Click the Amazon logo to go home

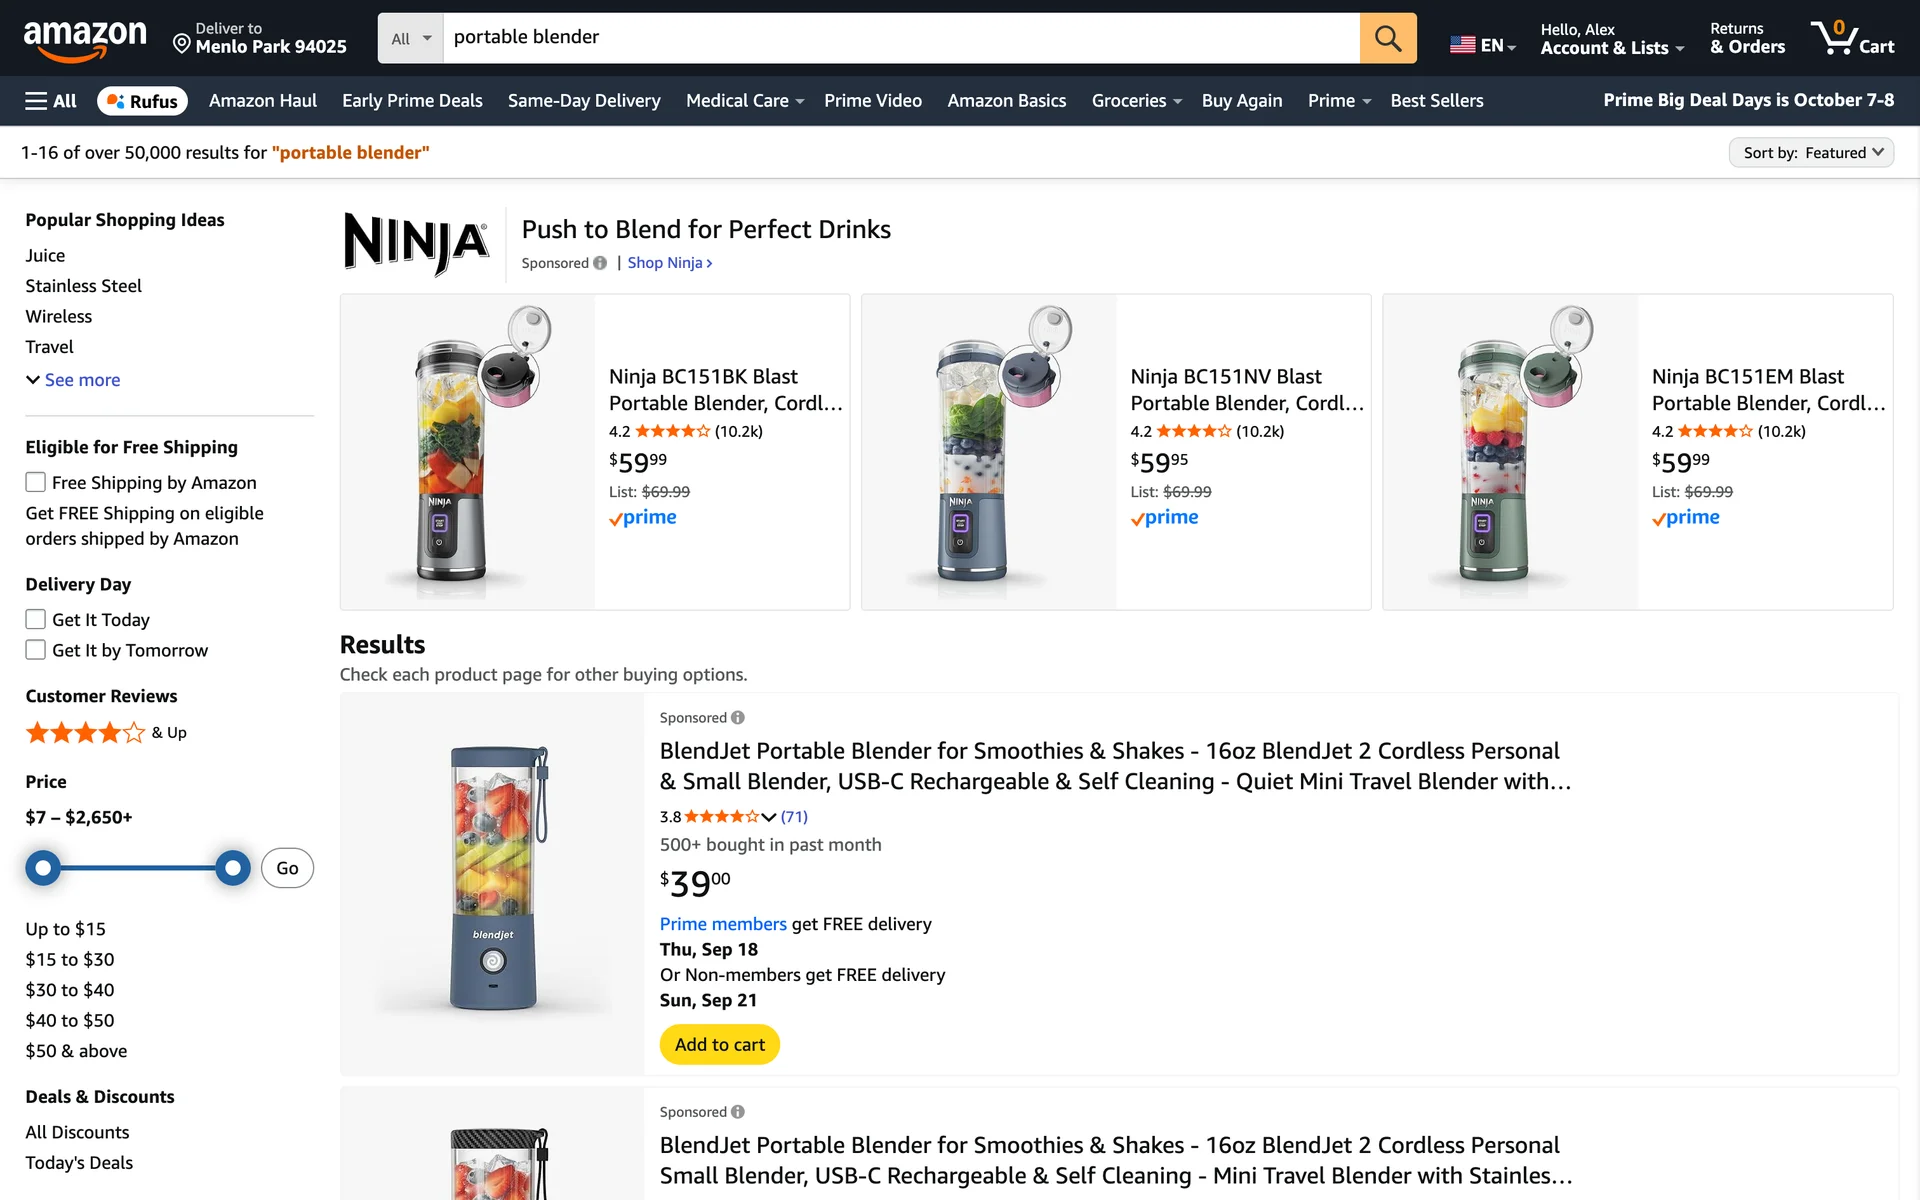tap(85, 40)
